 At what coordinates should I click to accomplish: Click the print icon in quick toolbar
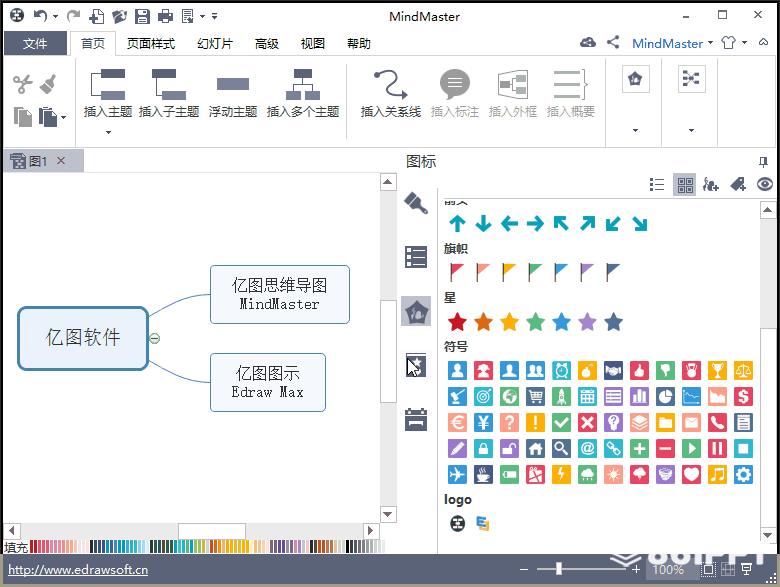(x=165, y=16)
